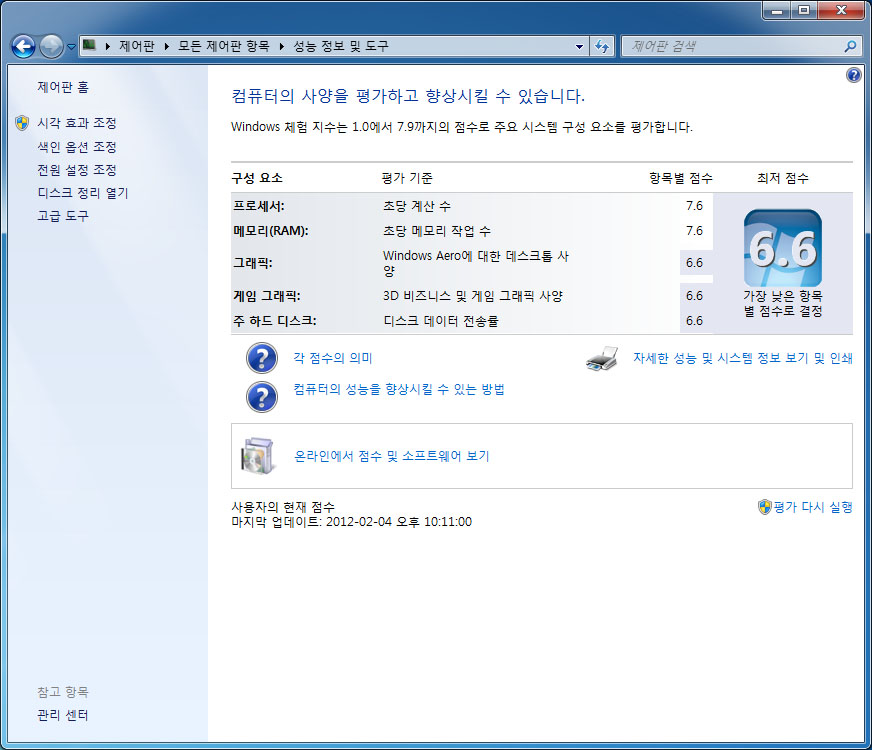Viewport: 872px width, 750px height.
Task: Click the 항목별 점수 column header
Action: tap(681, 178)
